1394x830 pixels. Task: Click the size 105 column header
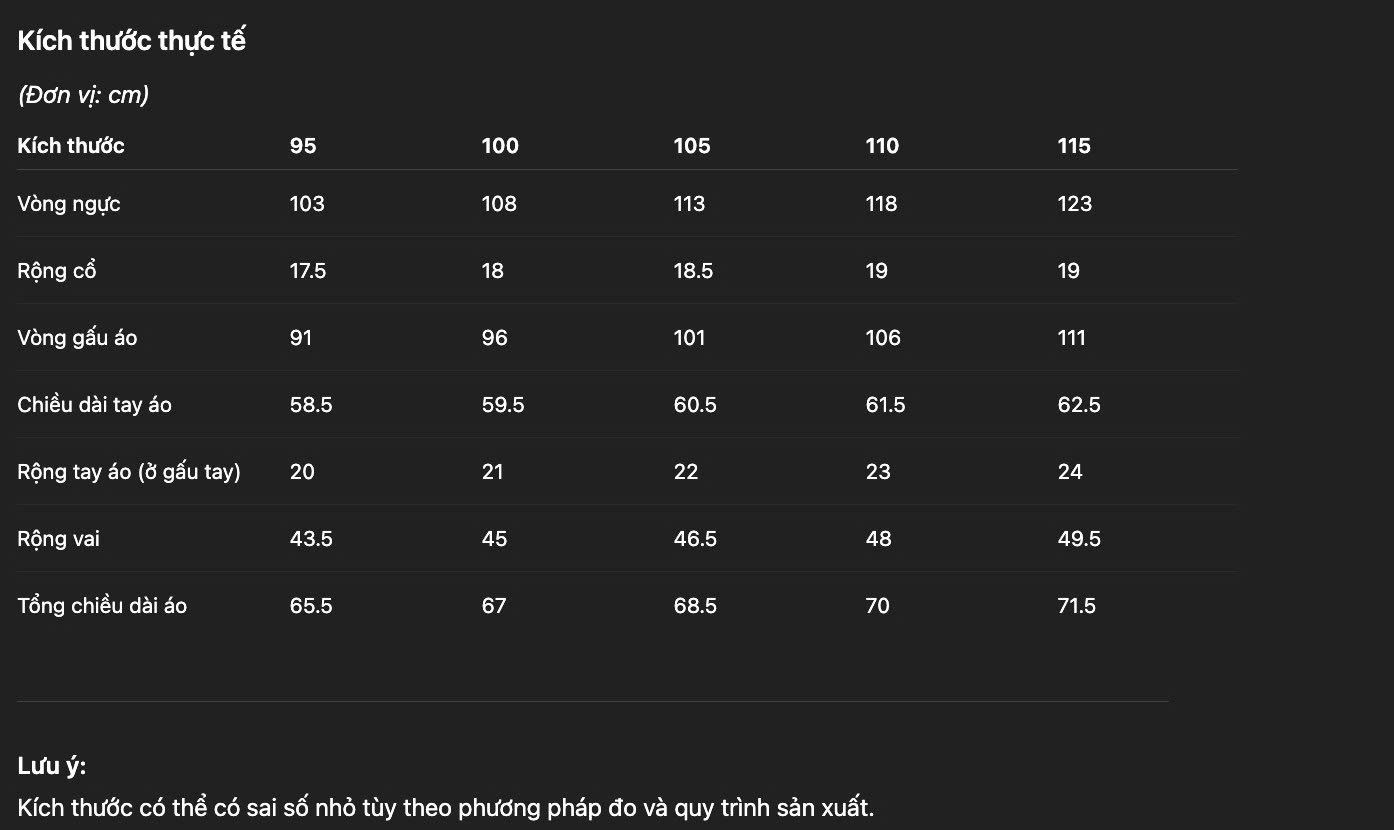[692, 146]
